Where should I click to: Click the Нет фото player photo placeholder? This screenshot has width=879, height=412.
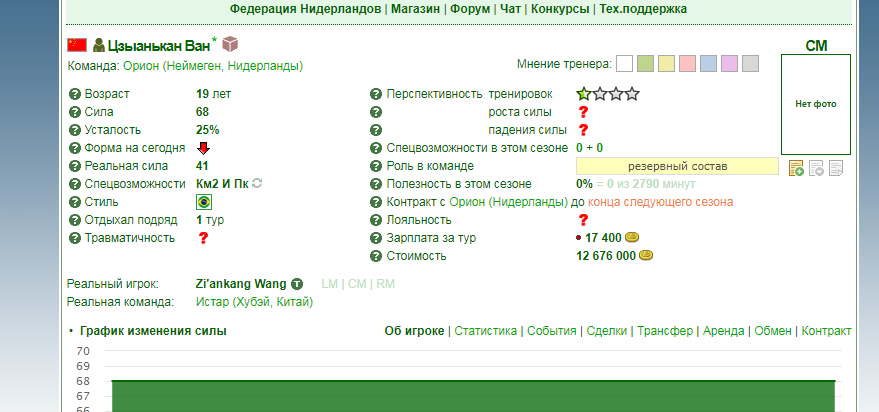click(815, 104)
